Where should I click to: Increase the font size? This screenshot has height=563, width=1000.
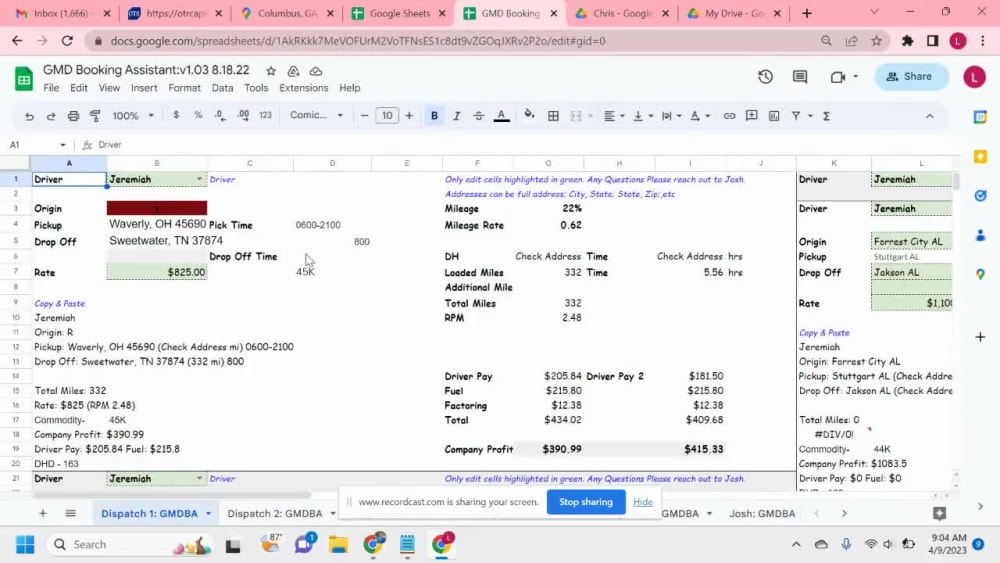click(409, 115)
